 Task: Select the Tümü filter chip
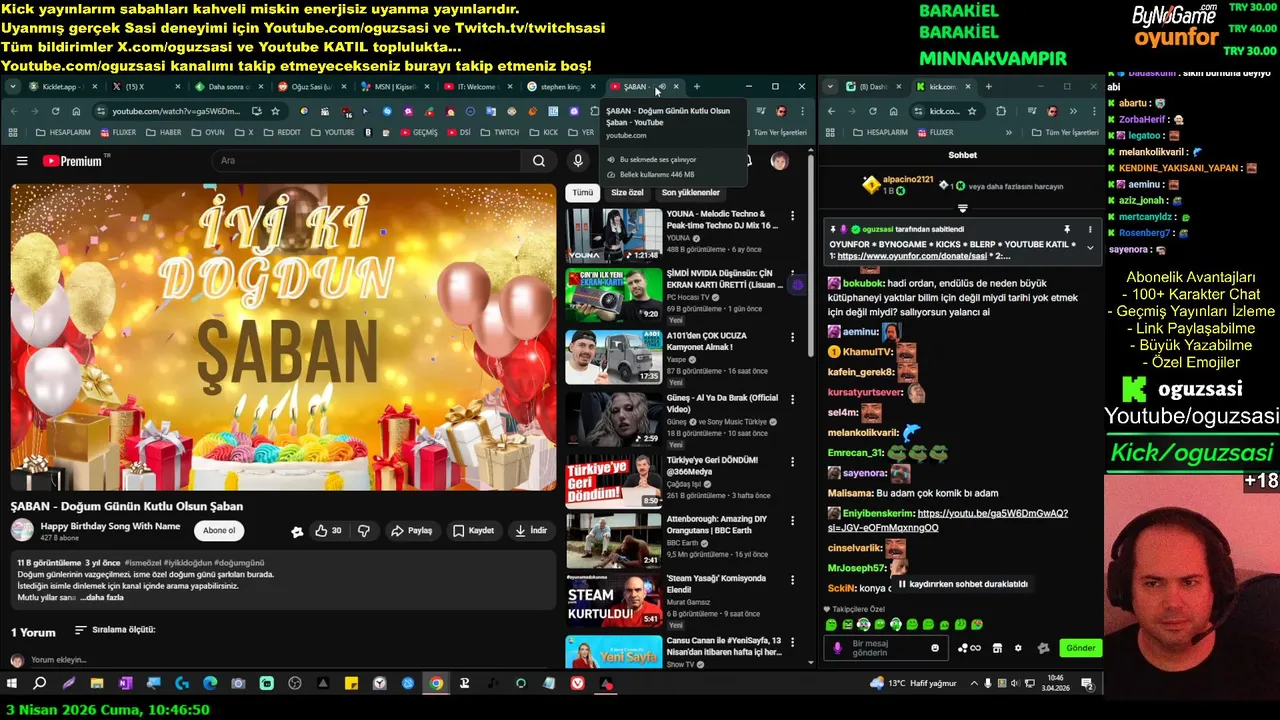pos(582,193)
